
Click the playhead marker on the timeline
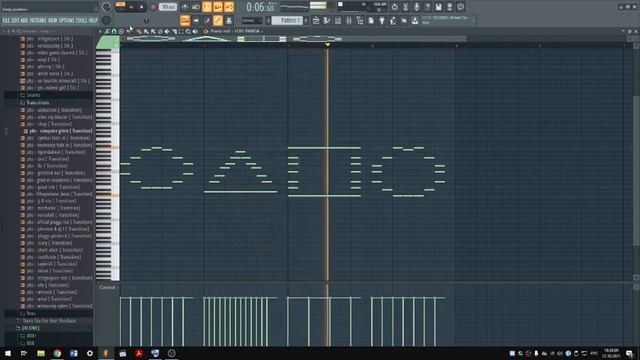(327, 45)
